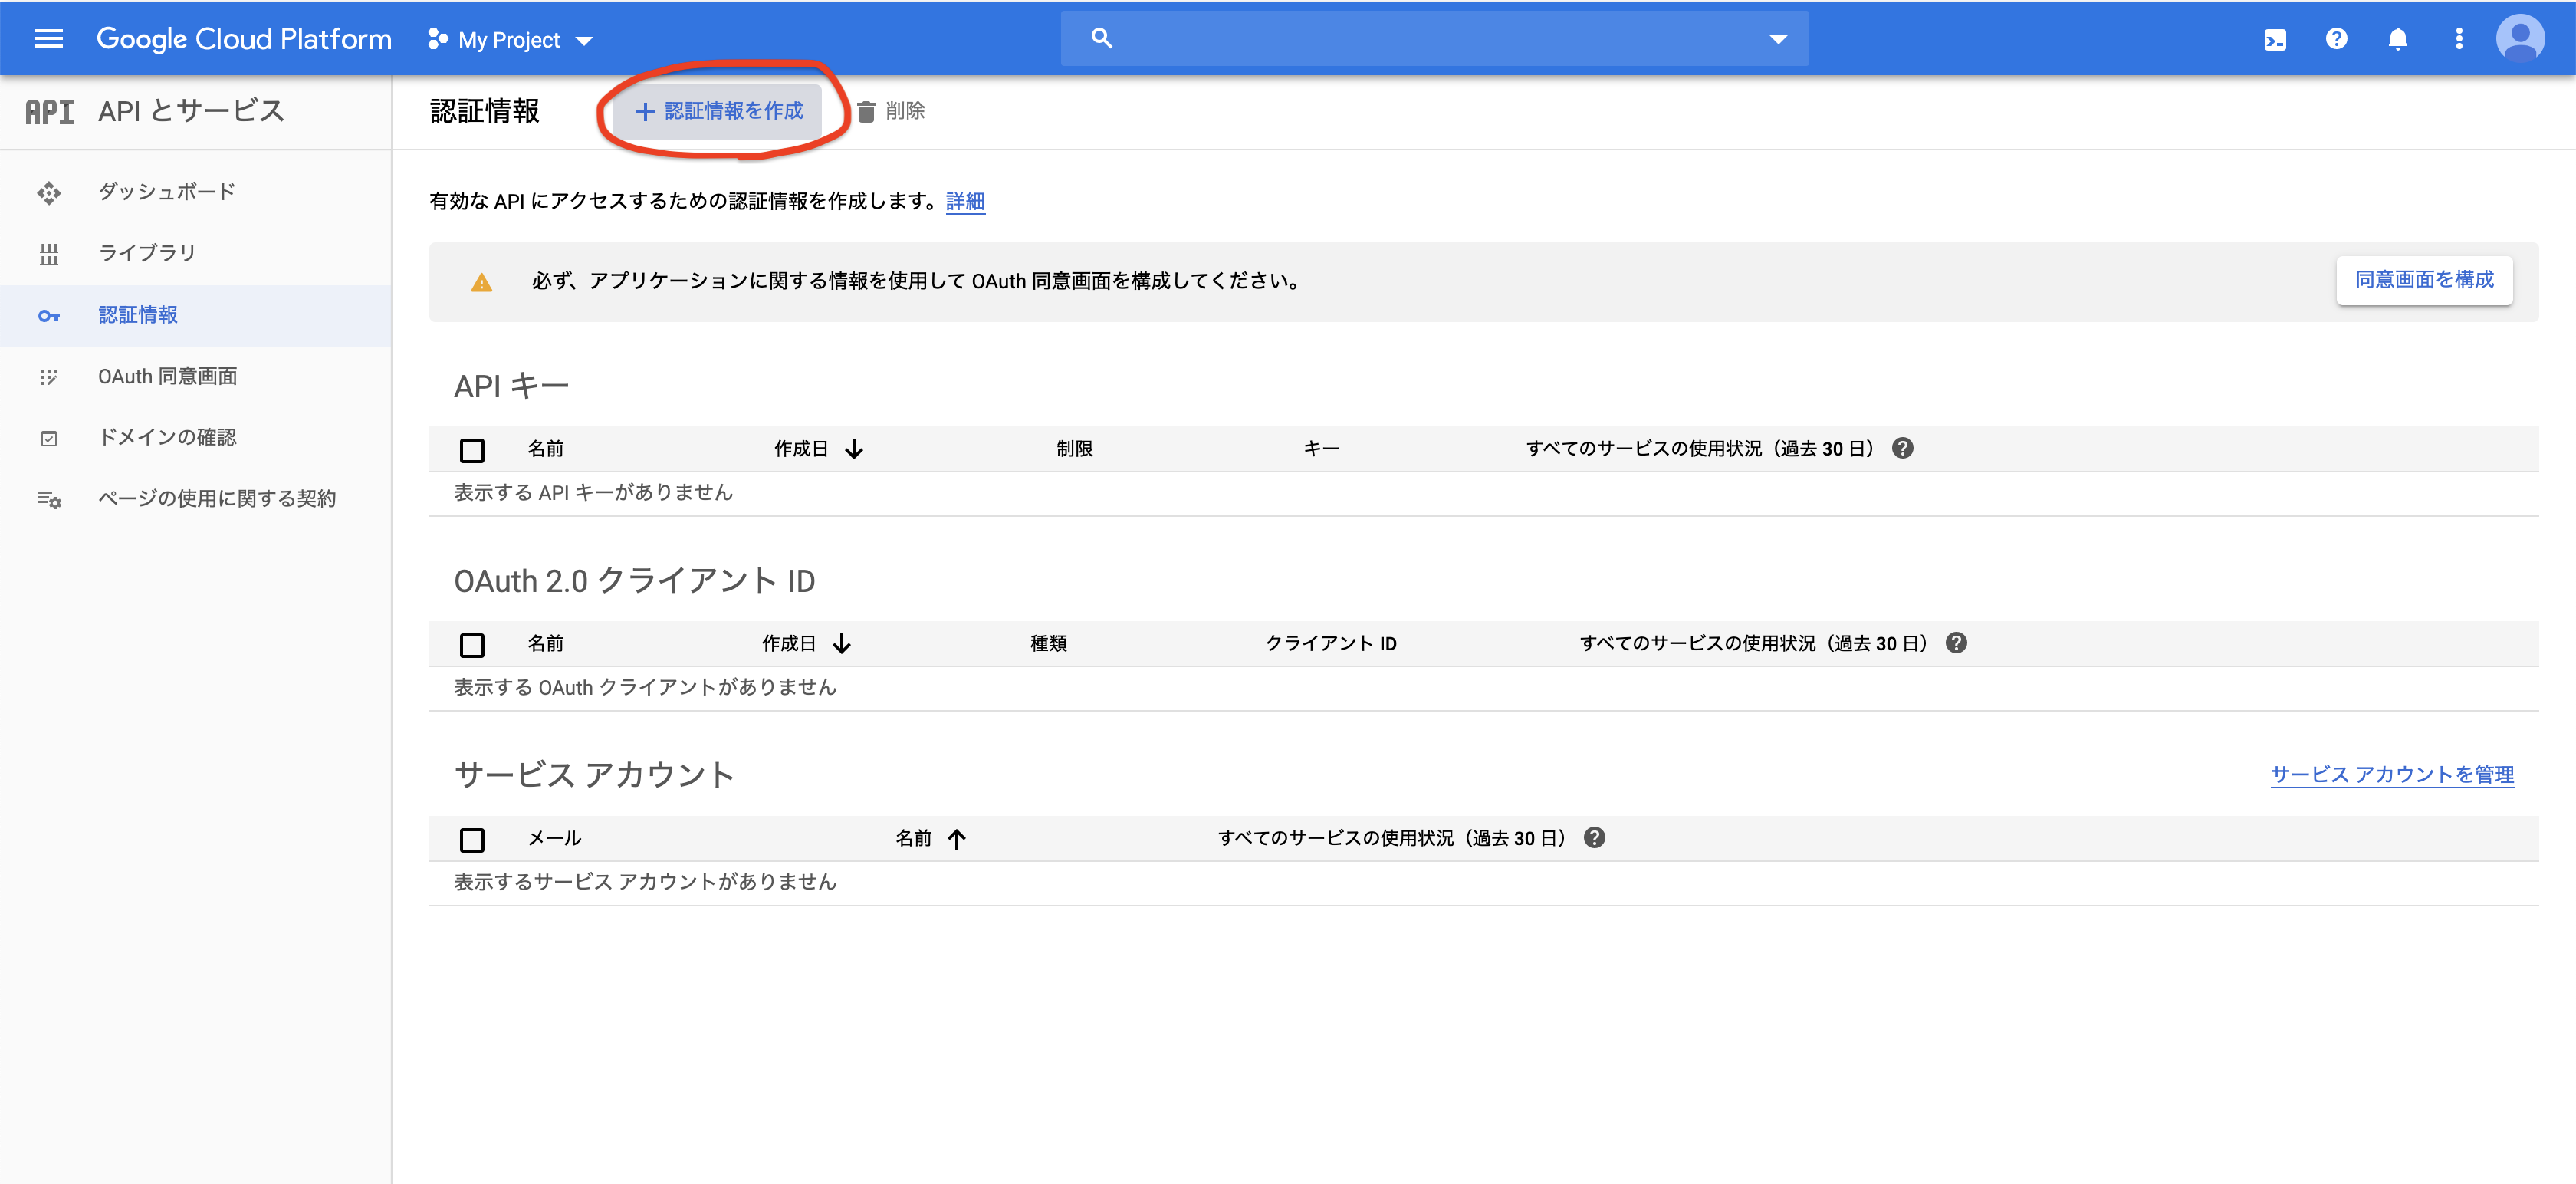
Task: Open the hamburger navigation menu
Action: tap(48, 39)
